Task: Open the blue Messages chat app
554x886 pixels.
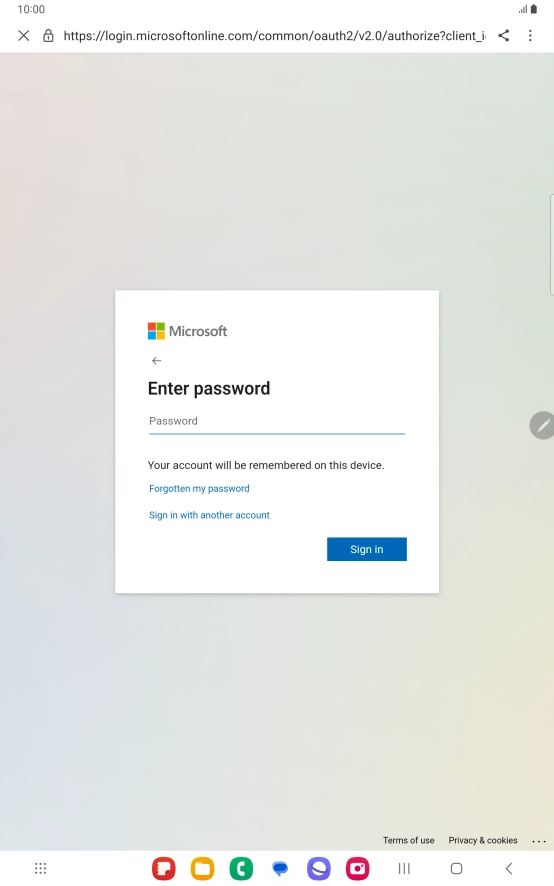Action: pos(280,868)
